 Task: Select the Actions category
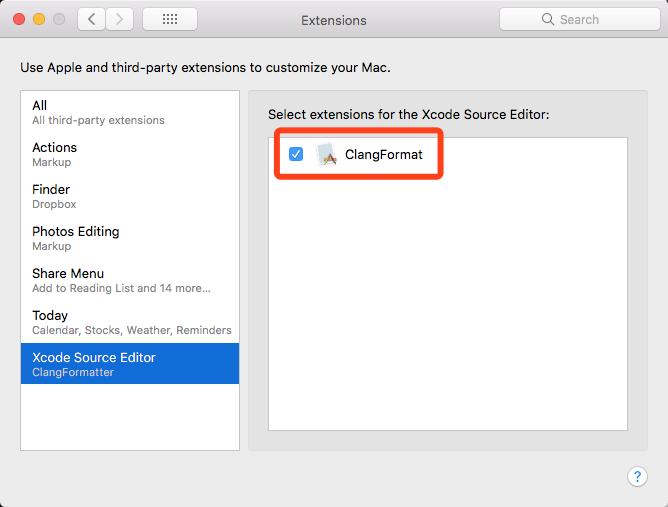coord(130,154)
